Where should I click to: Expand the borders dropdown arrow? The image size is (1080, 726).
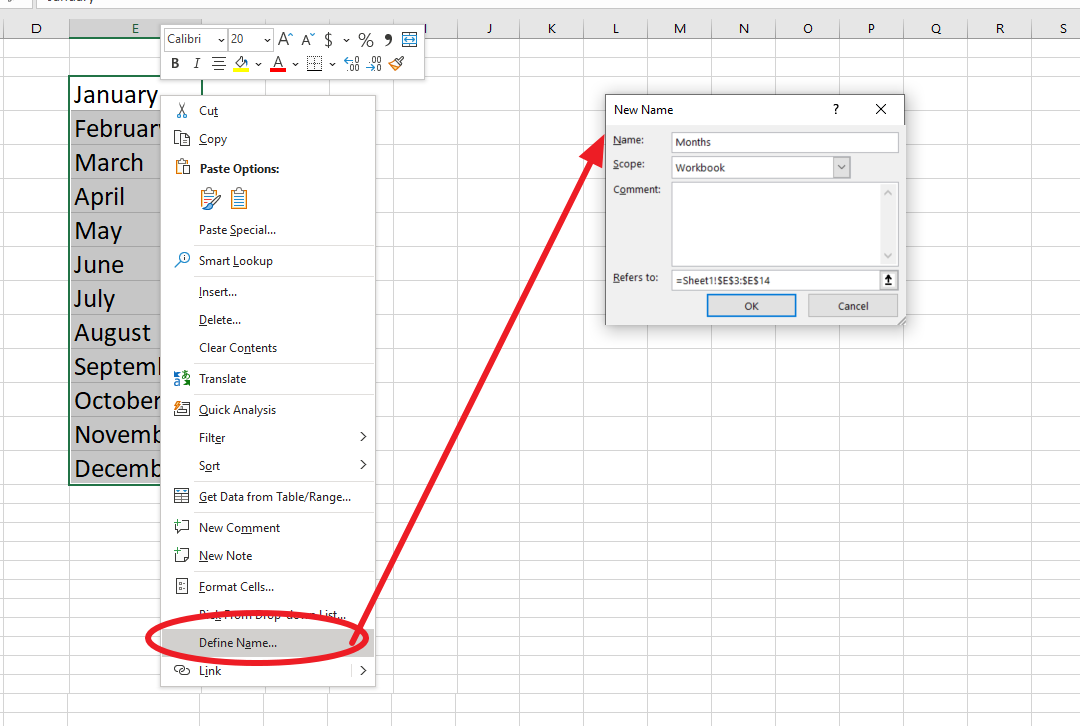332,64
